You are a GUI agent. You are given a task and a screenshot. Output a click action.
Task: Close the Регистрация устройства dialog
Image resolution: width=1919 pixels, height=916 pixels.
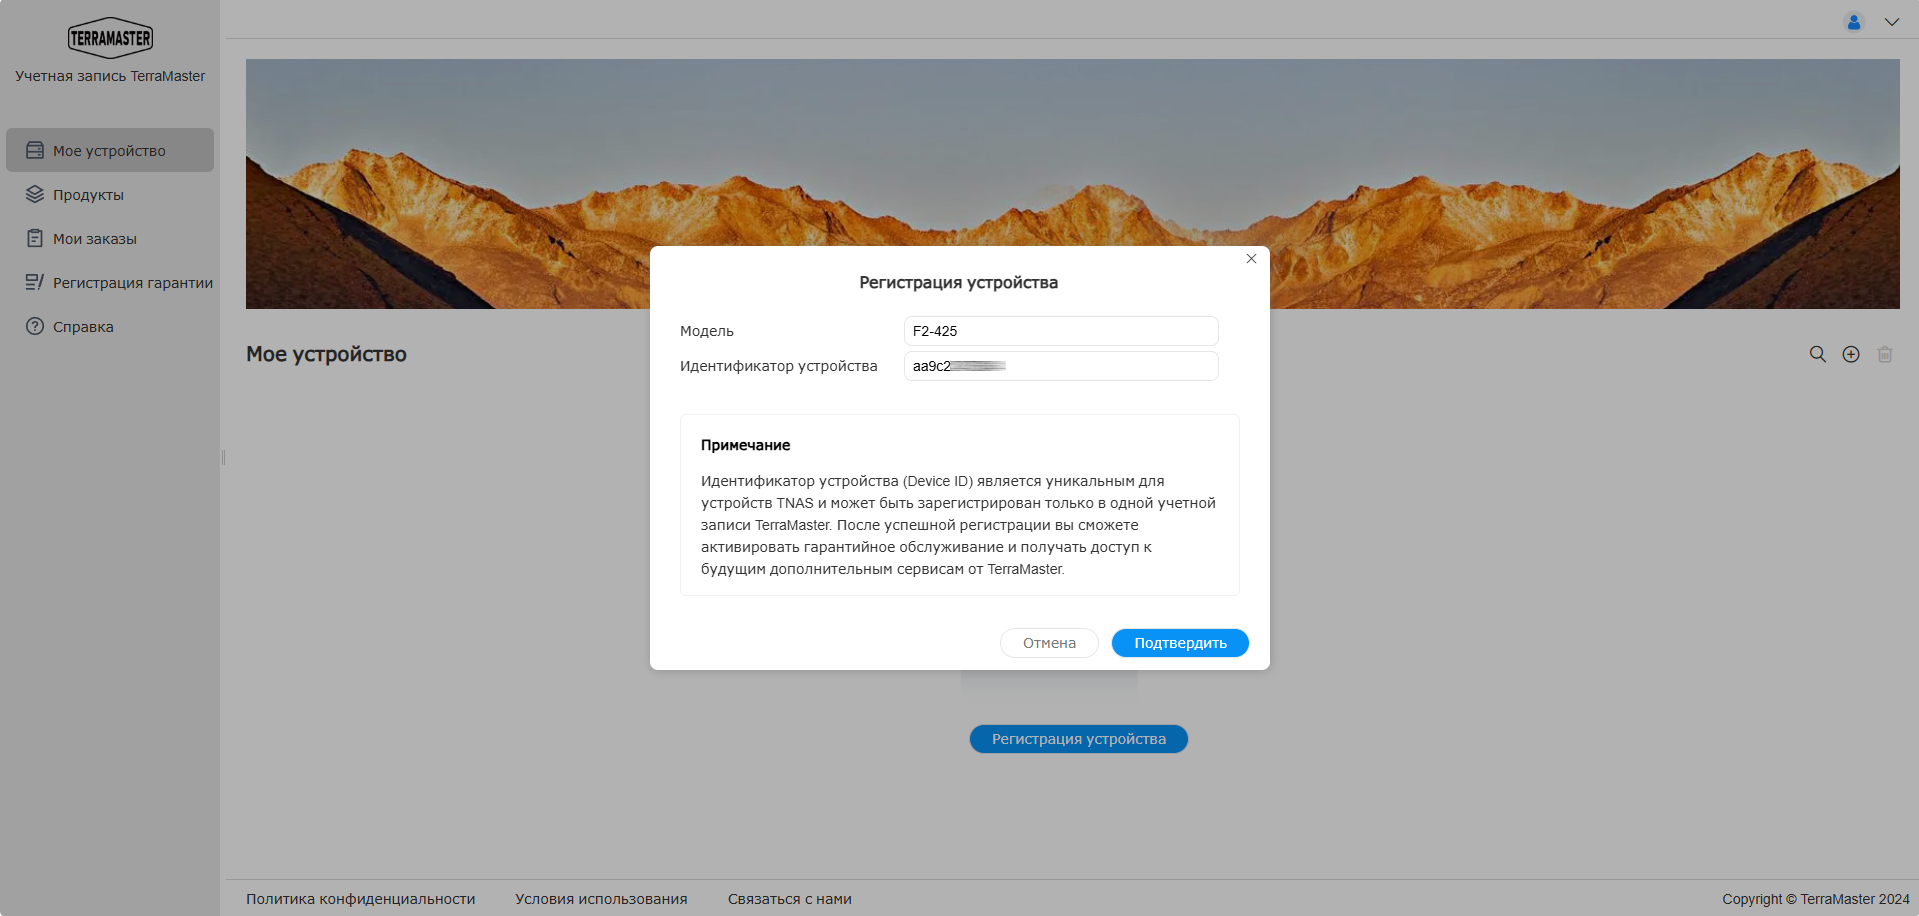[x=1251, y=259]
